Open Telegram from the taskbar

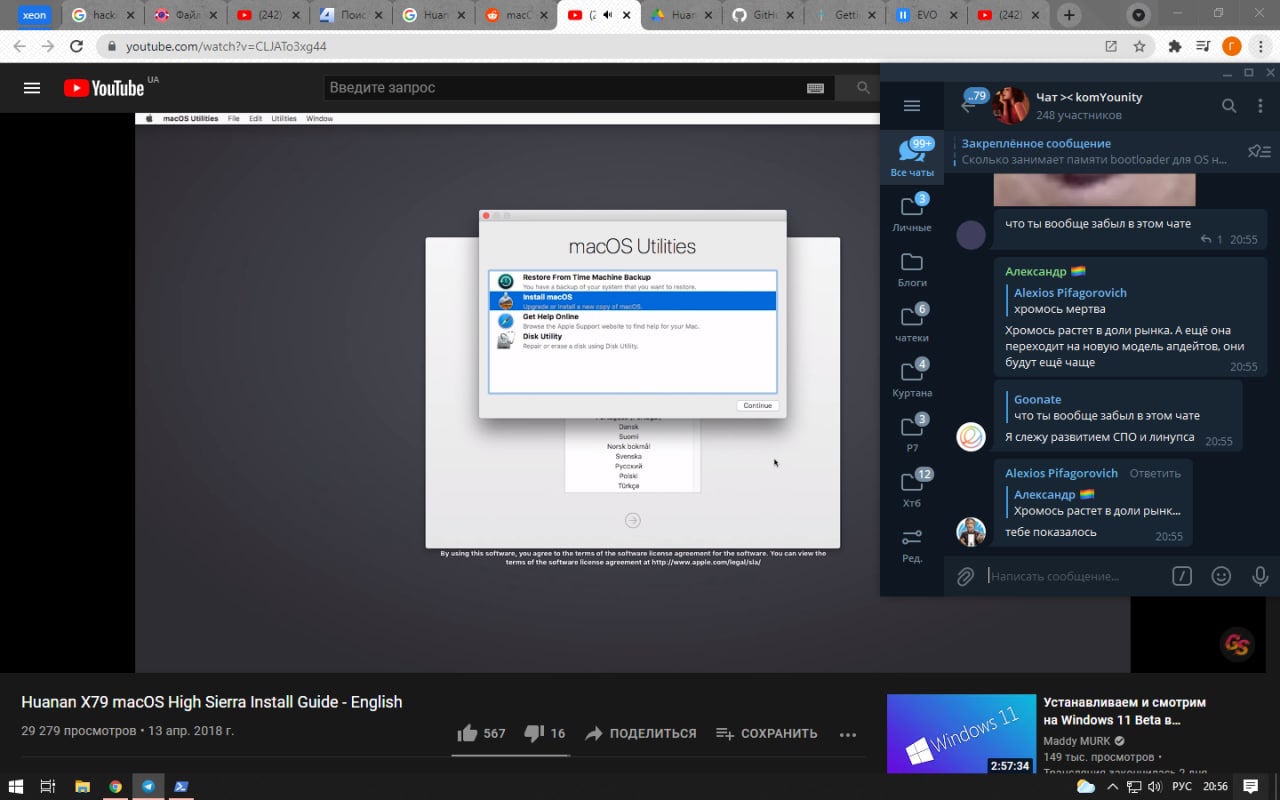point(148,786)
